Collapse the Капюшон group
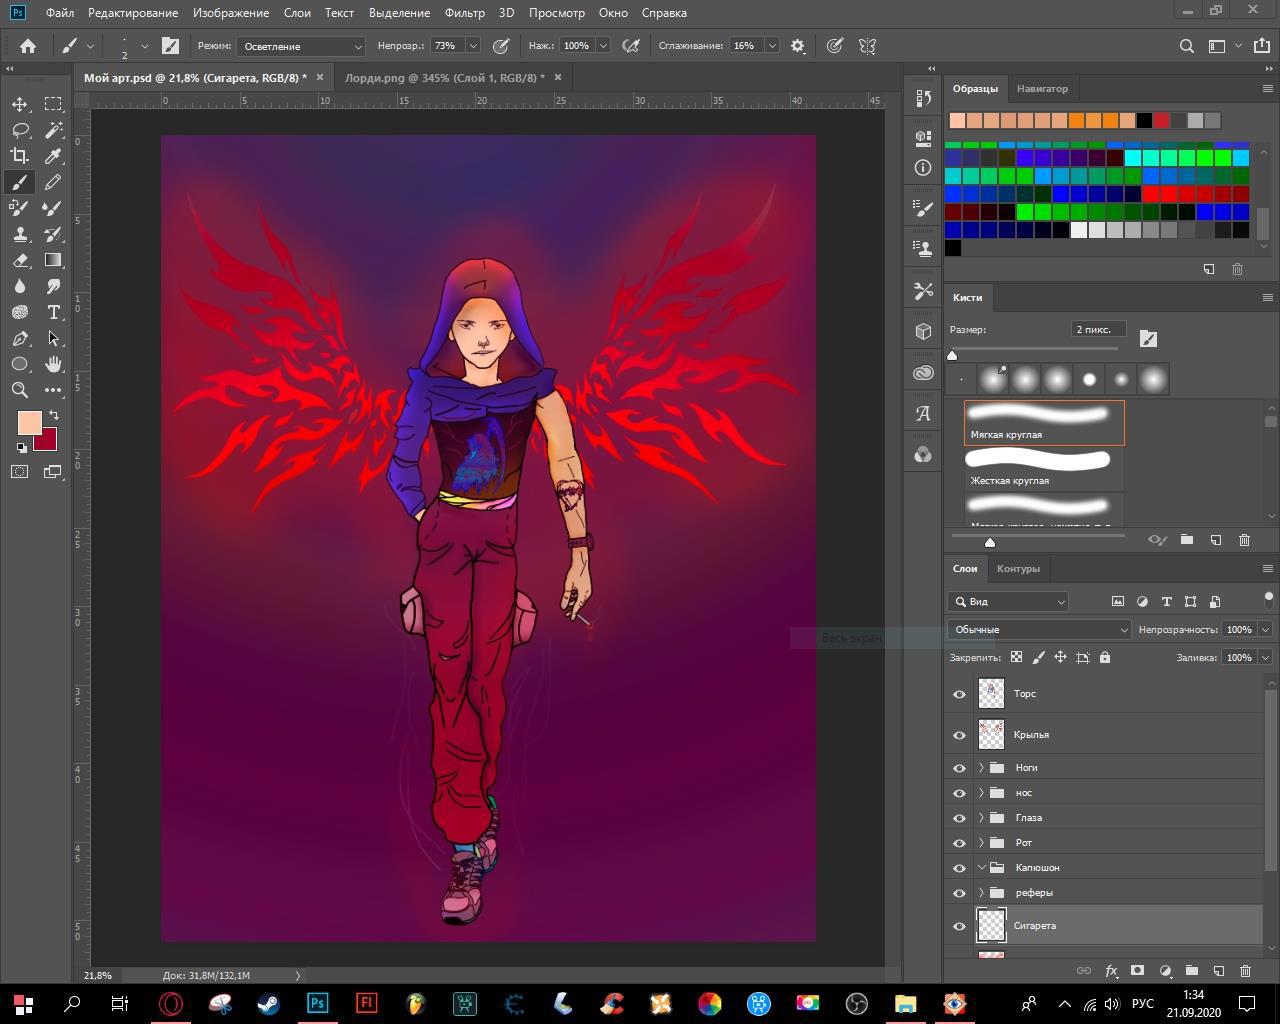Viewport: 1280px width, 1024px height. (x=981, y=868)
